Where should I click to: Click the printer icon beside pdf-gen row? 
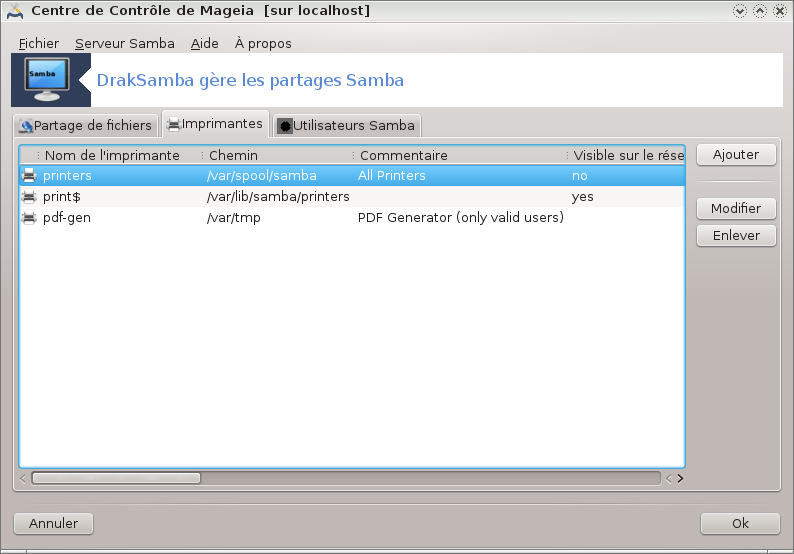pyautogui.click(x=29, y=218)
